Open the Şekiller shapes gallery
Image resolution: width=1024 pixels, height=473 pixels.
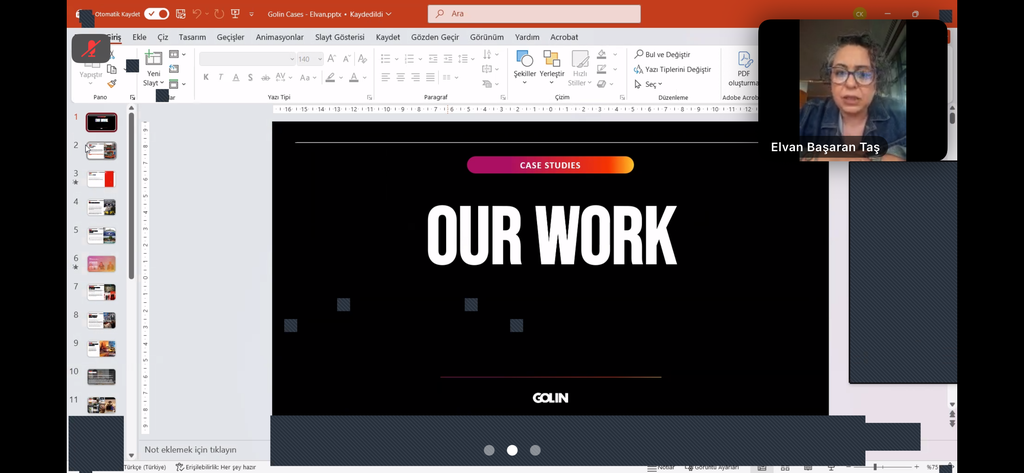tap(524, 65)
